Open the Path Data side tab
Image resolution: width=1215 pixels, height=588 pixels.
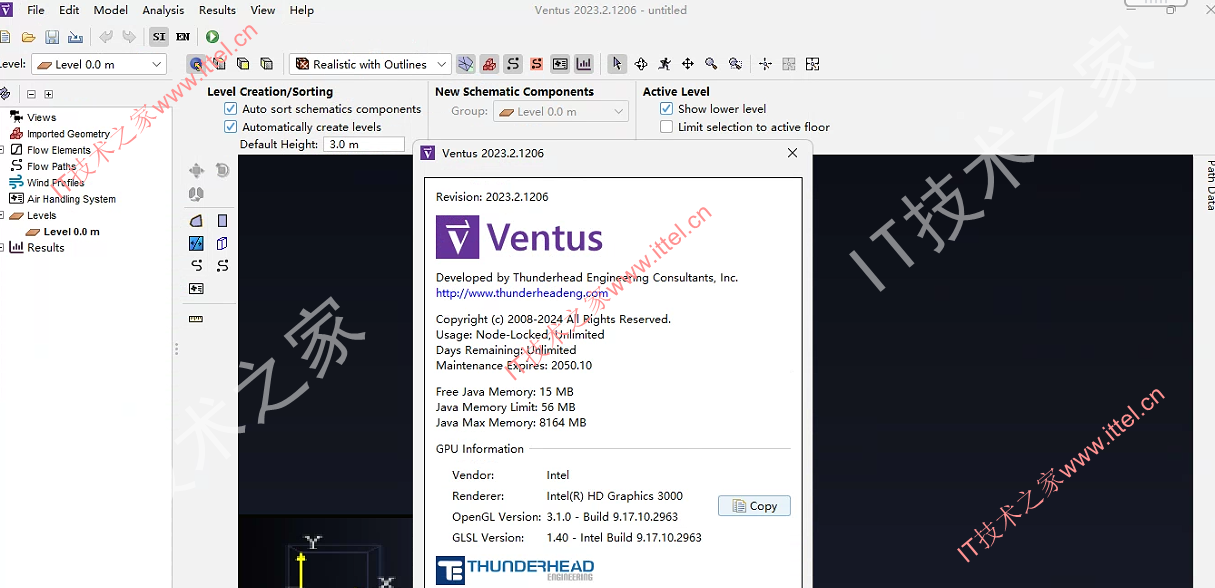point(1209,184)
